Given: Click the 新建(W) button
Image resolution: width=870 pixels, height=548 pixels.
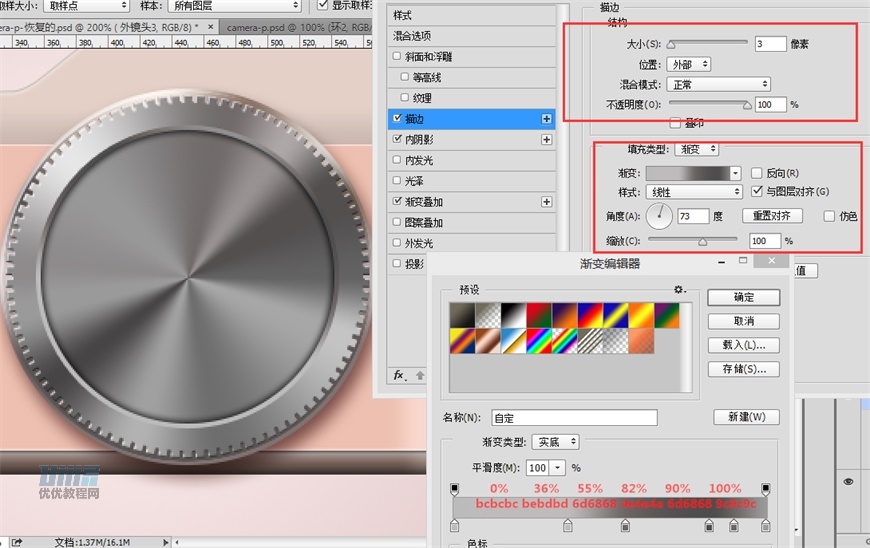Looking at the screenshot, I should click(746, 417).
